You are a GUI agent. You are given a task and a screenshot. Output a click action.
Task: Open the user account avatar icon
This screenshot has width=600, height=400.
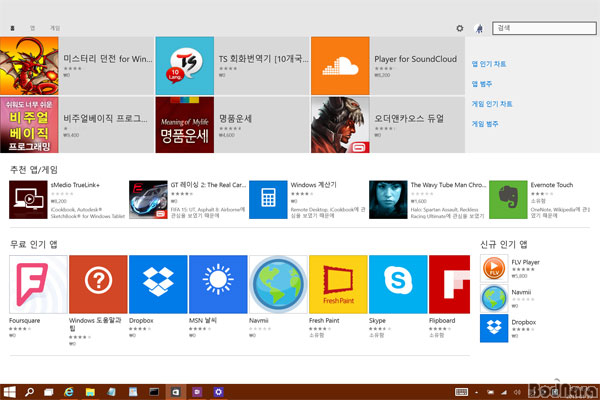coord(479,28)
